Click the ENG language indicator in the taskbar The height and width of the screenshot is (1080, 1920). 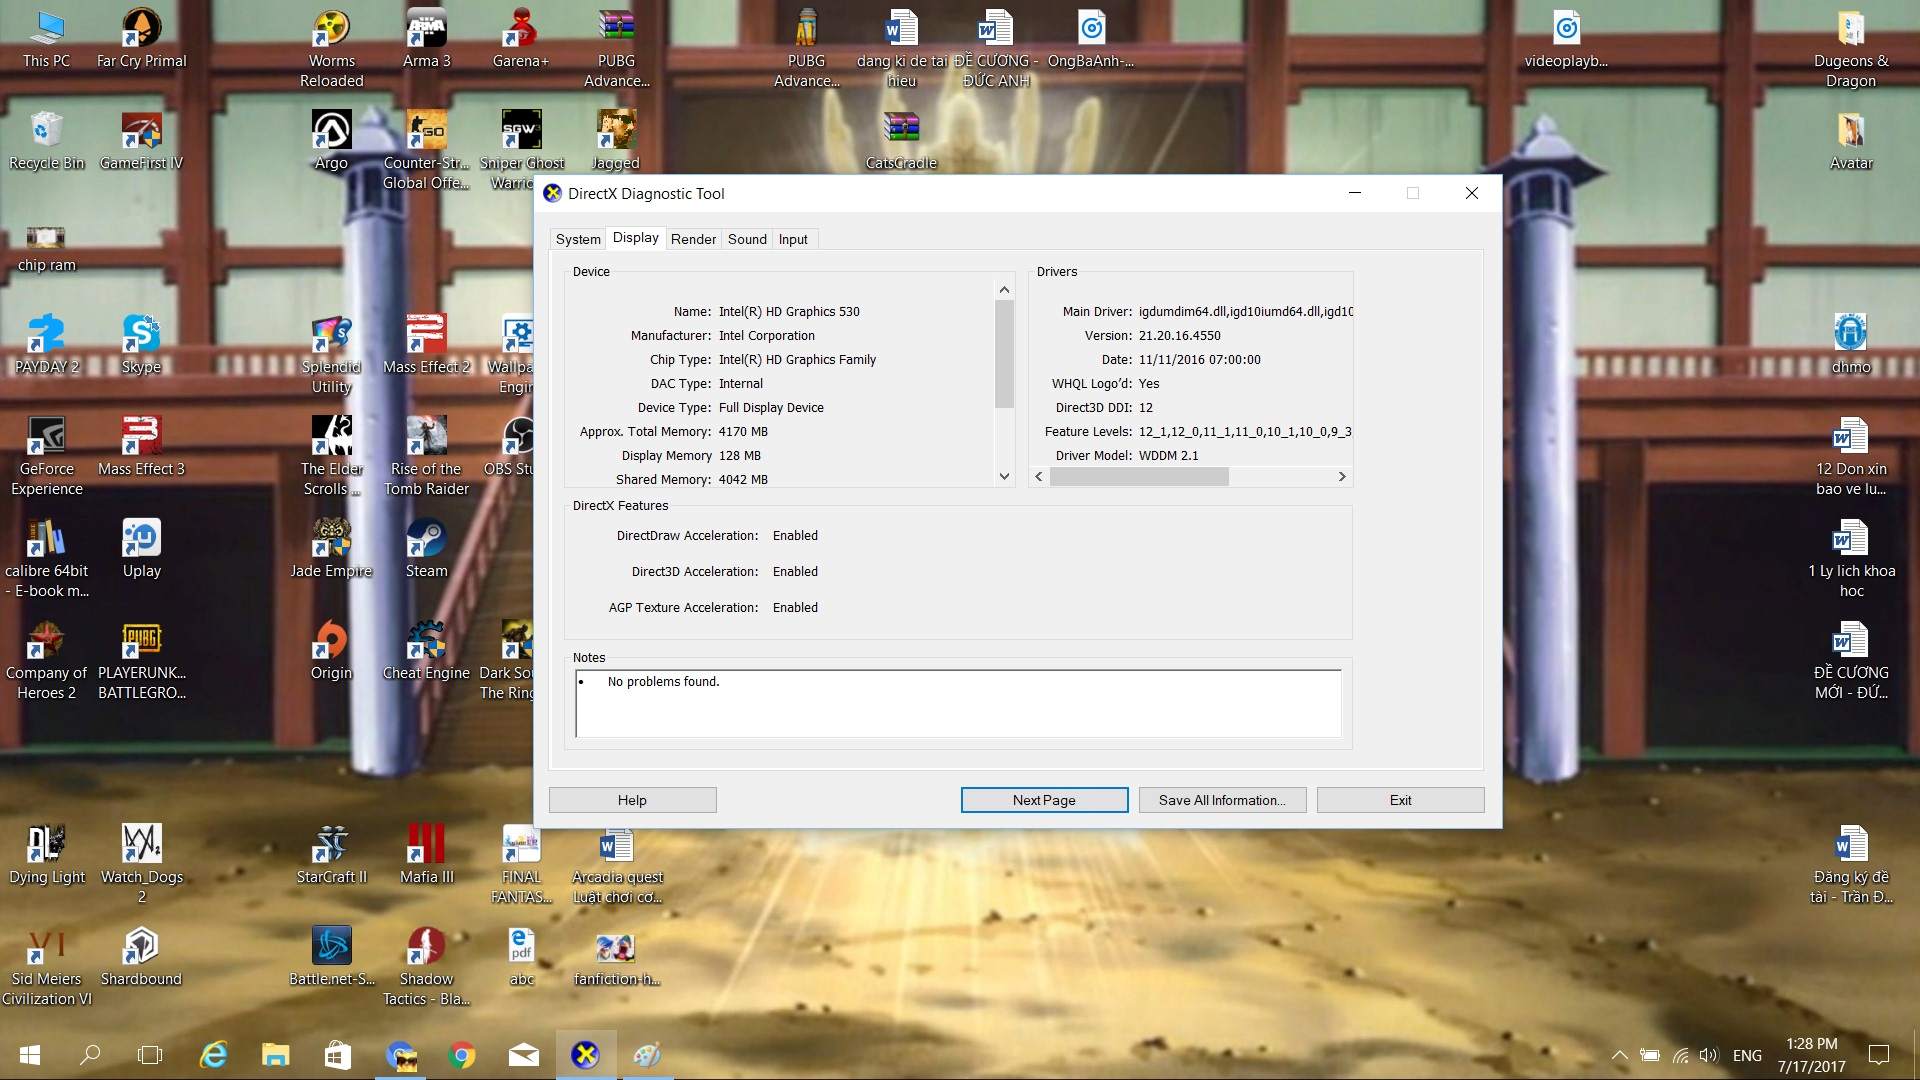point(1747,1055)
